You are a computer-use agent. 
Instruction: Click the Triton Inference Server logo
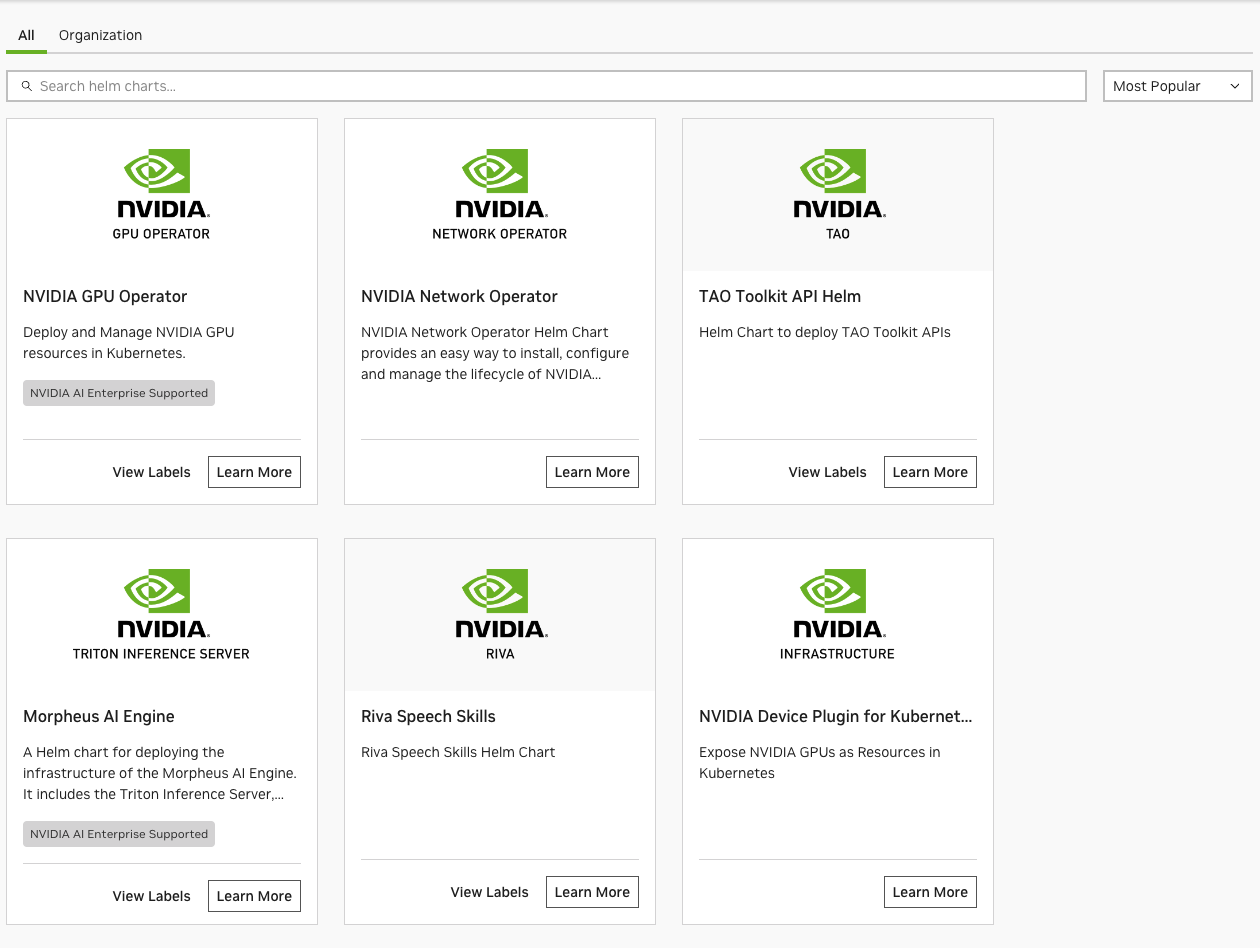(162, 615)
